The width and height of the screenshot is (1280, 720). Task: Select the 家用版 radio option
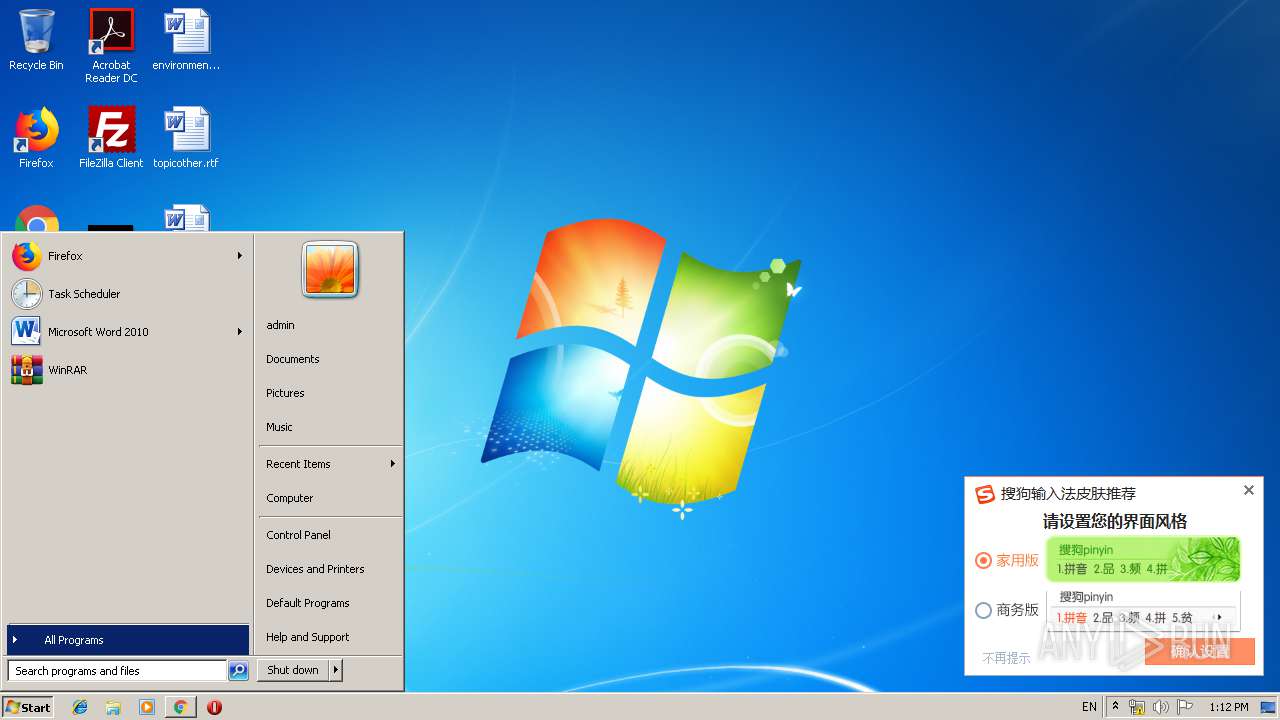tap(984, 560)
